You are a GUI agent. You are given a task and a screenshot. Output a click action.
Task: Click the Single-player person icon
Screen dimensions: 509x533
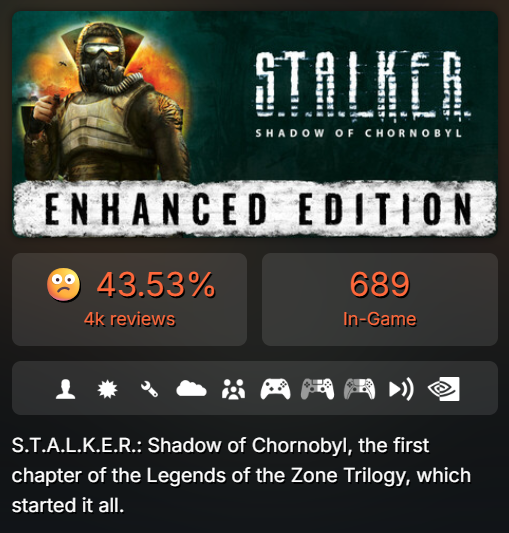tap(65, 389)
